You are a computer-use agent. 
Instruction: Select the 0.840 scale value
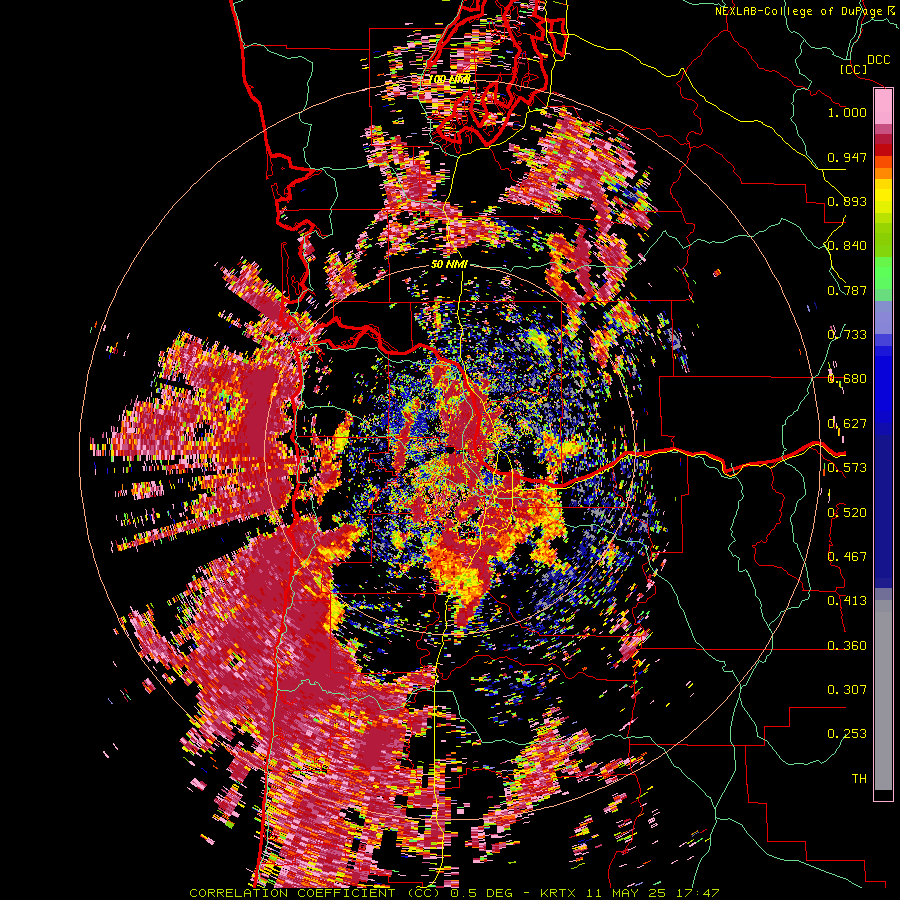click(x=847, y=246)
